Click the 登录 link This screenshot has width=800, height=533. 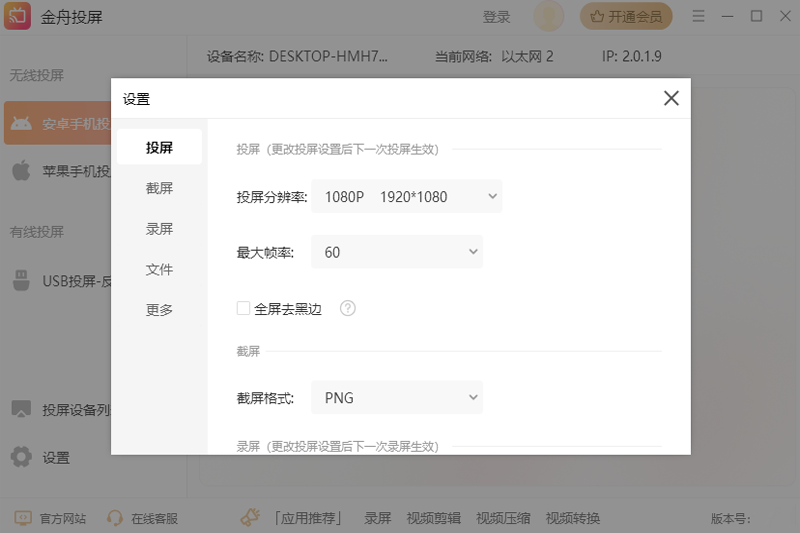coord(496,17)
